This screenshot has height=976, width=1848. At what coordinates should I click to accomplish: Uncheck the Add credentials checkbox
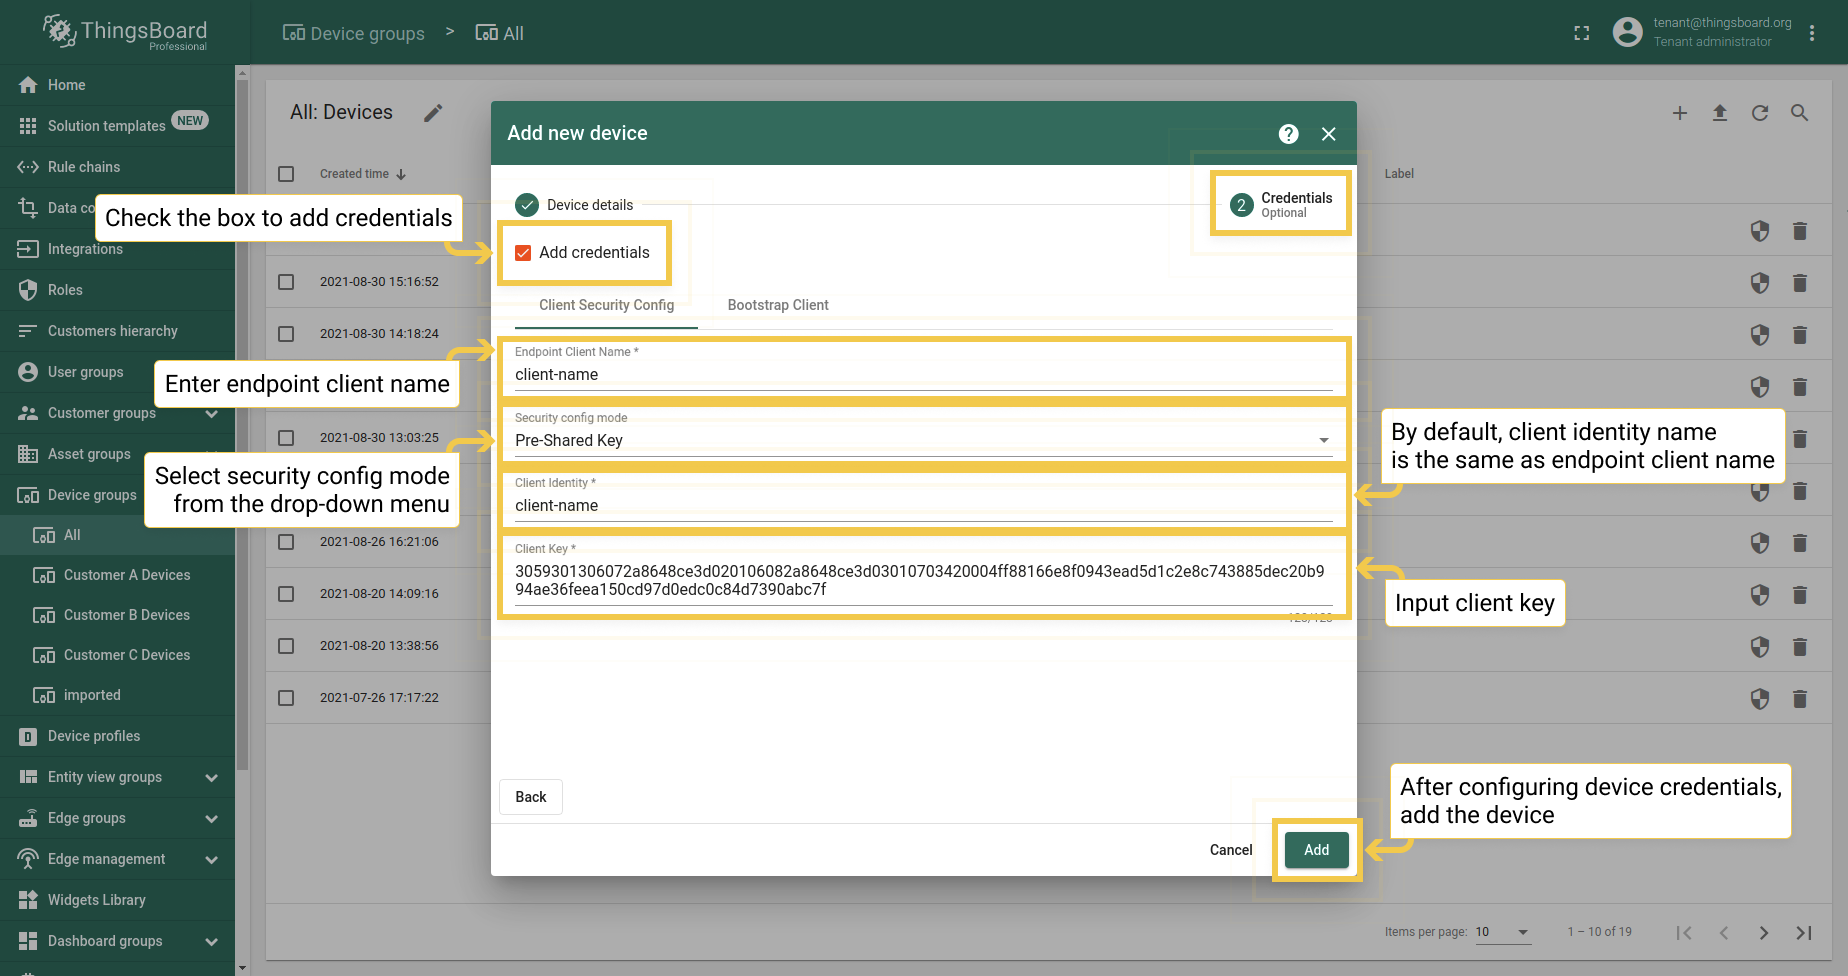523,253
